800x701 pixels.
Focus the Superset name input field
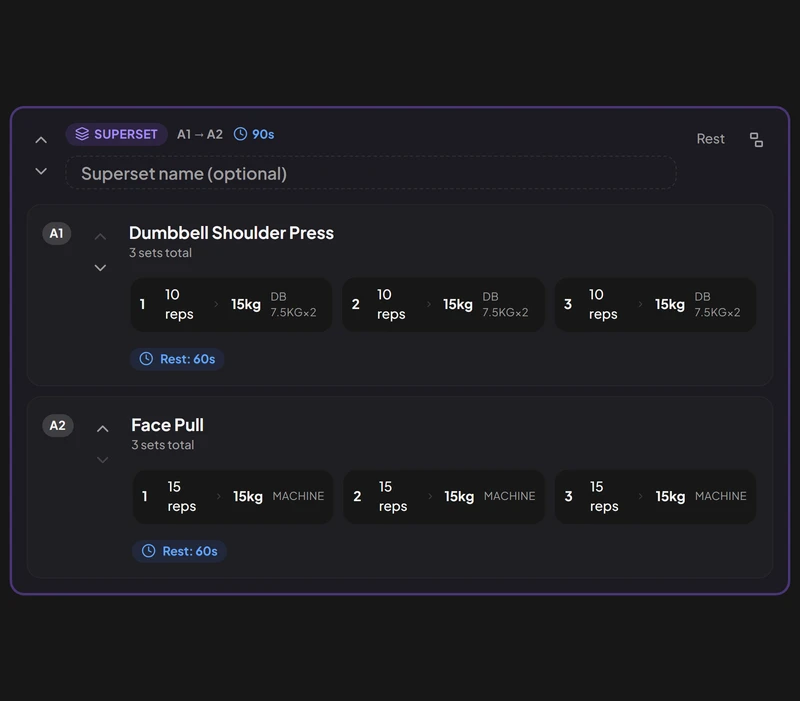pyautogui.click(x=371, y=173)
